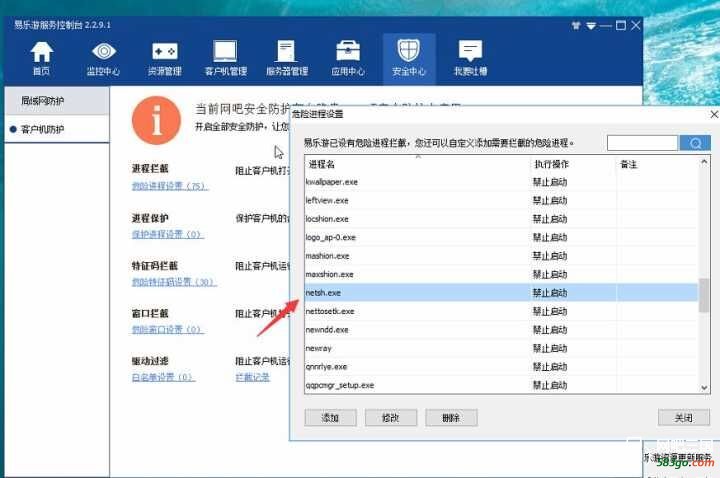The height and width of the screenshot is (478, 720).
Task: Open 危险窗口设置 (0) link
Action: (168, 330)
